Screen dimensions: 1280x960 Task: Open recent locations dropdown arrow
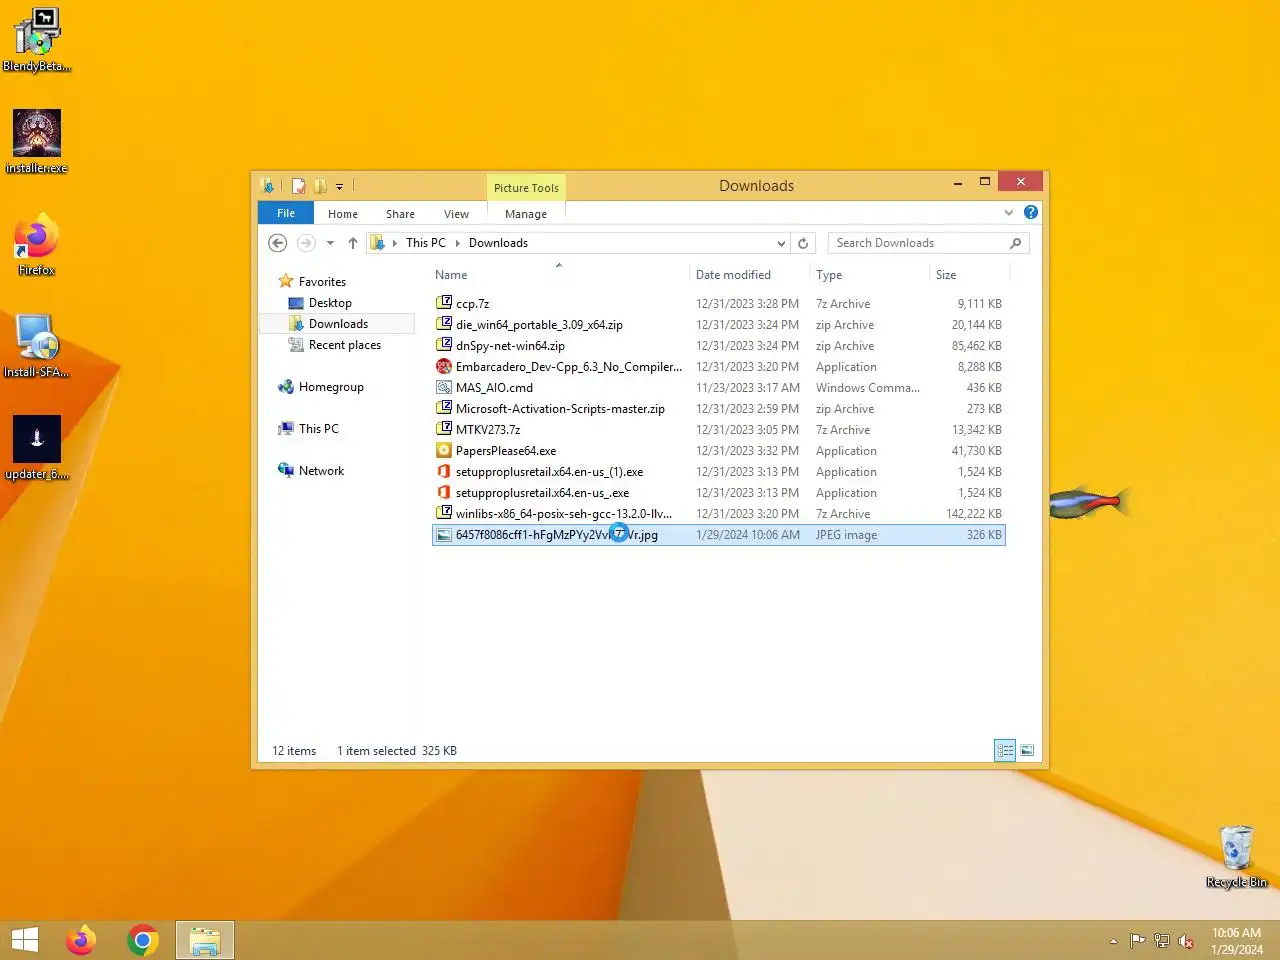point(330,243)
